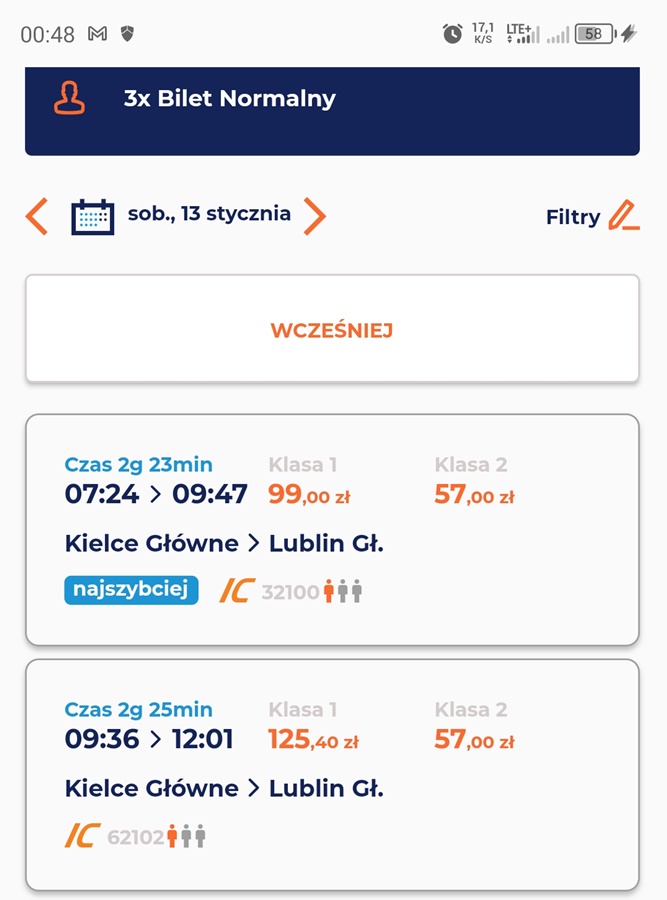Go to next day with right arrow

(315, 216)
